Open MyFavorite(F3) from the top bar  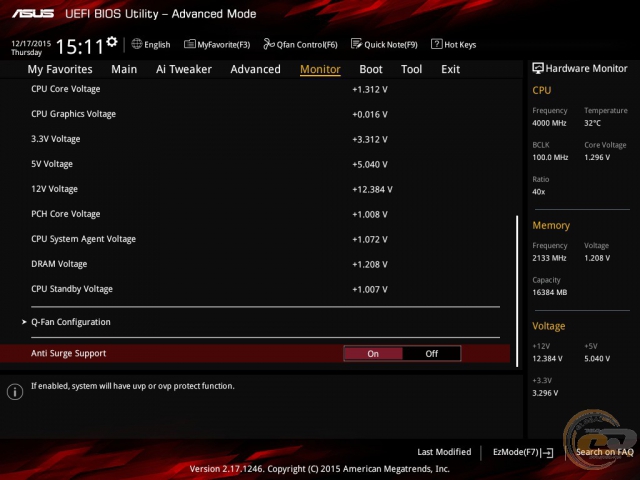217,44
